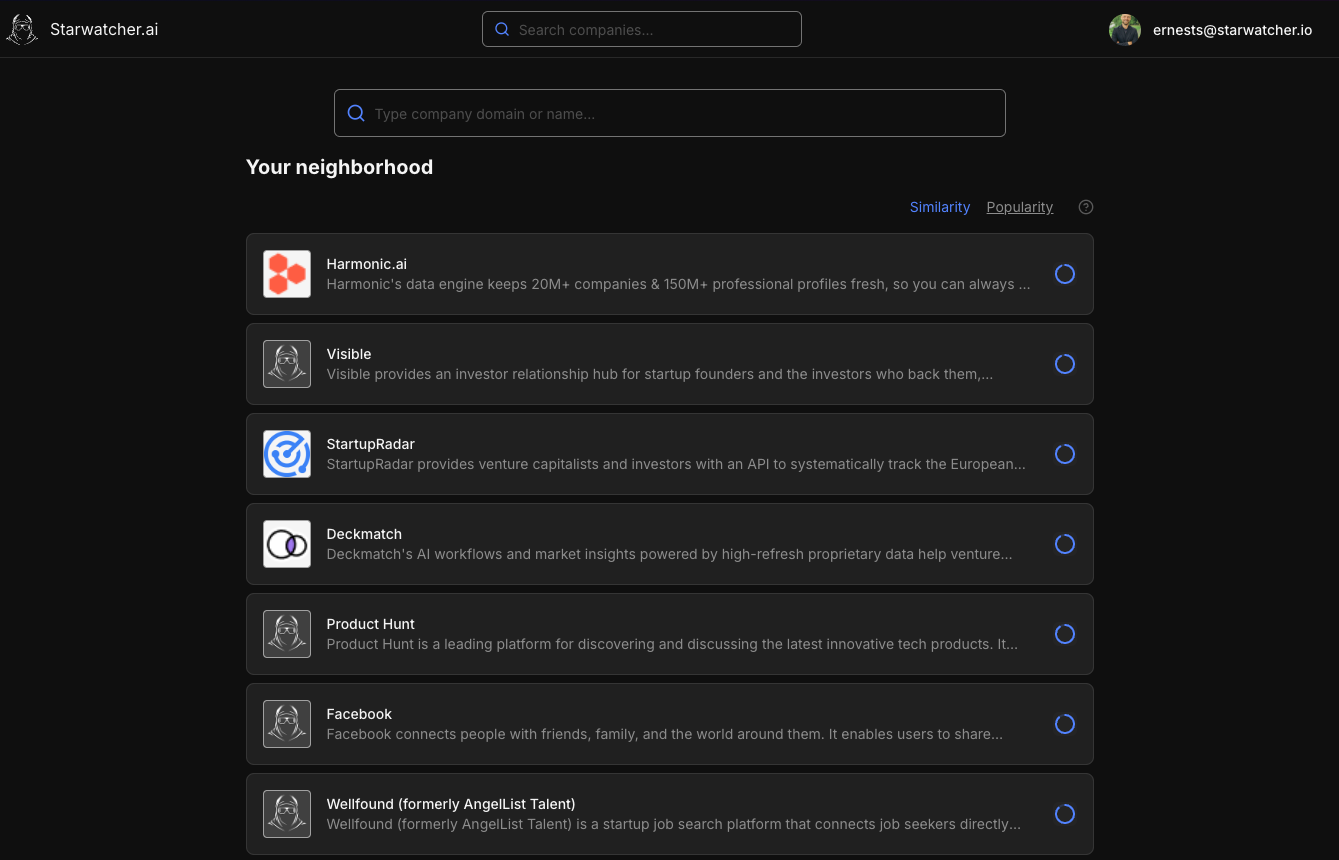The image size is (1339, 860).
Task: Click the Product Hunt placeholder logo
Action: pos(287,634)
